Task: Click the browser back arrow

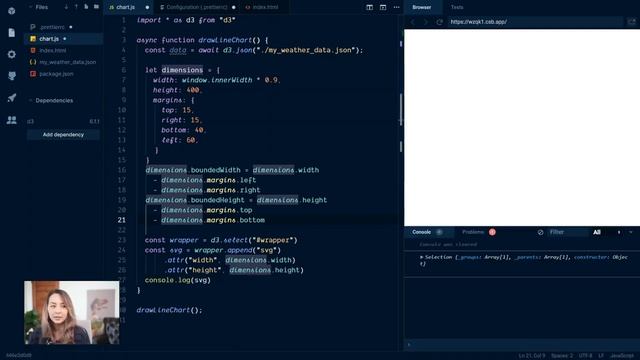Action: click(x=413, y=22)
